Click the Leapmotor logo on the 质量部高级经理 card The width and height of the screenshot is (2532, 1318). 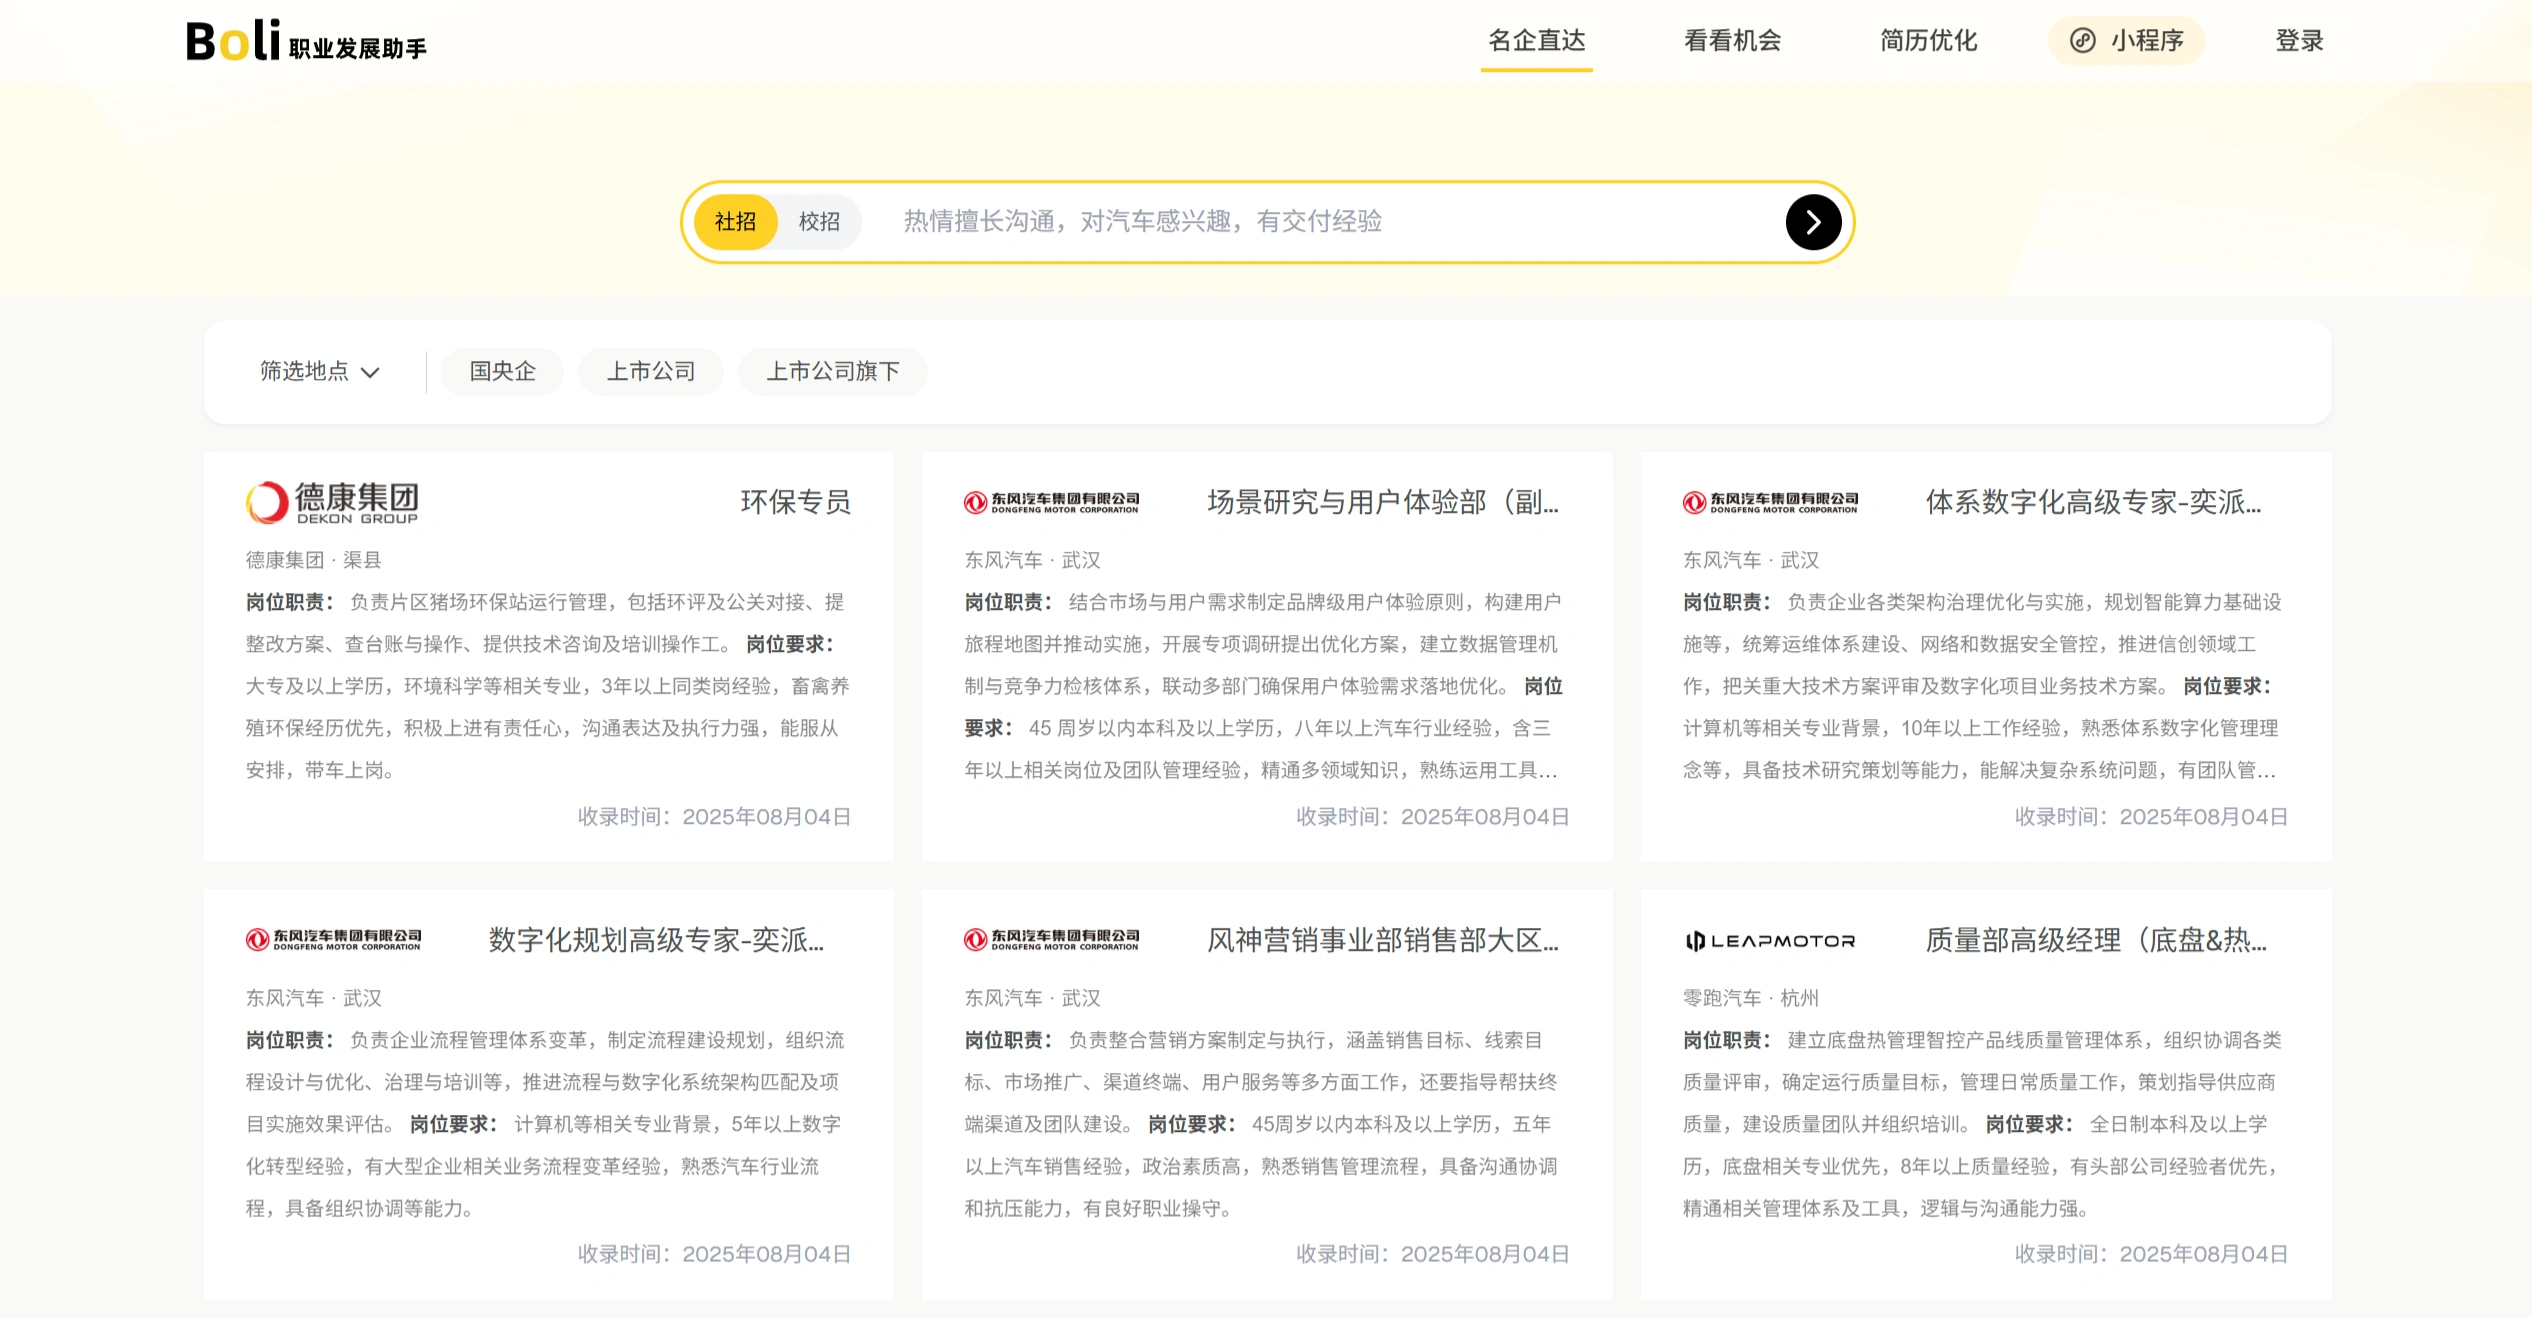click(1770, 941)
